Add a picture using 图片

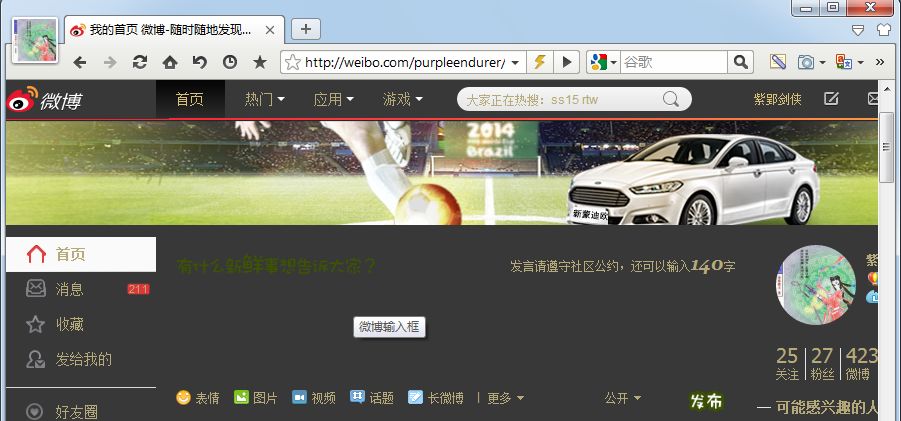pyautogui.click(x=256, y=398)
